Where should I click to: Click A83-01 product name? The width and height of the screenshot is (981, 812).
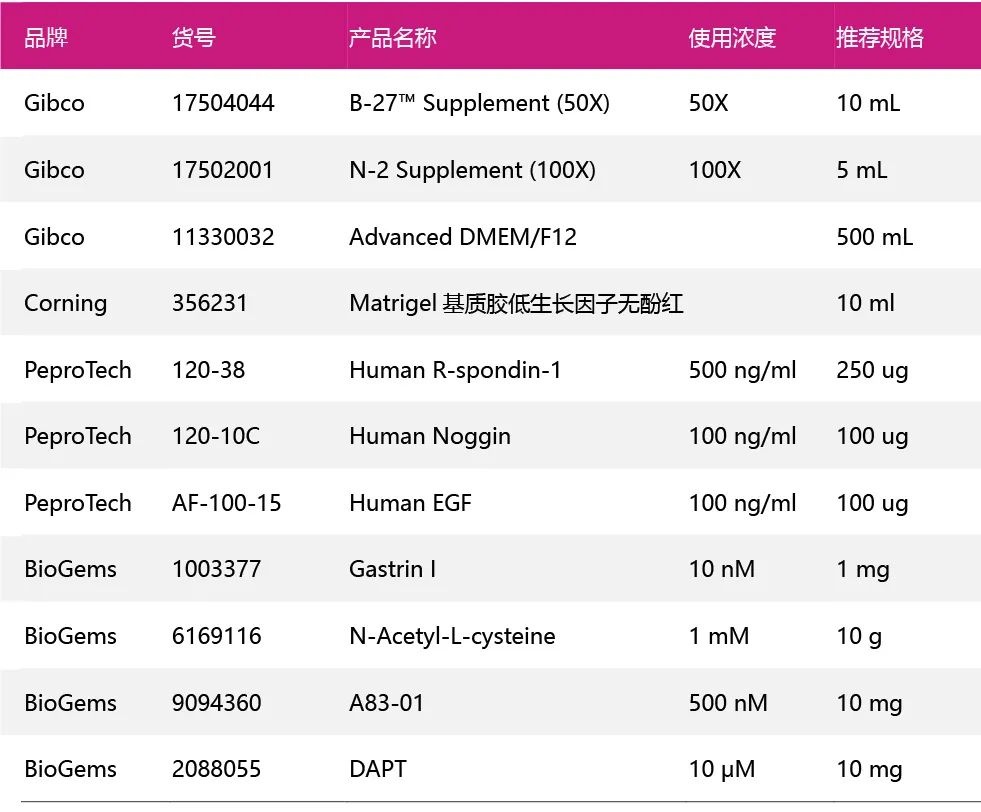pyautogui.click(x=387, y=703)
